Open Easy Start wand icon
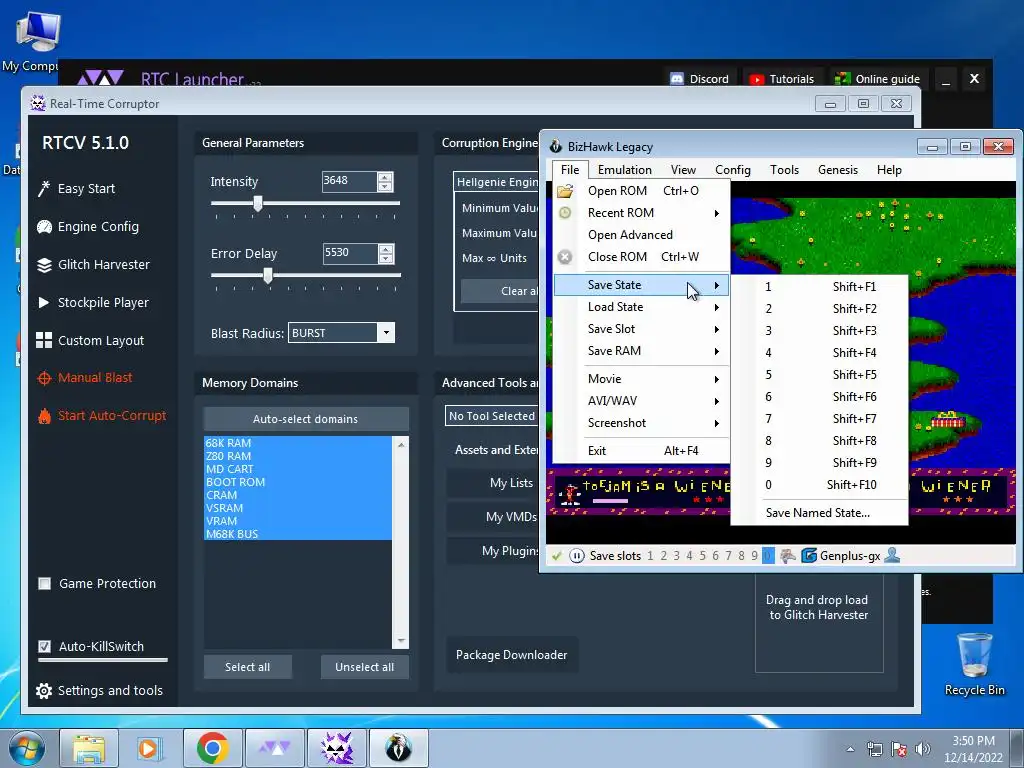 click(44, 189)
